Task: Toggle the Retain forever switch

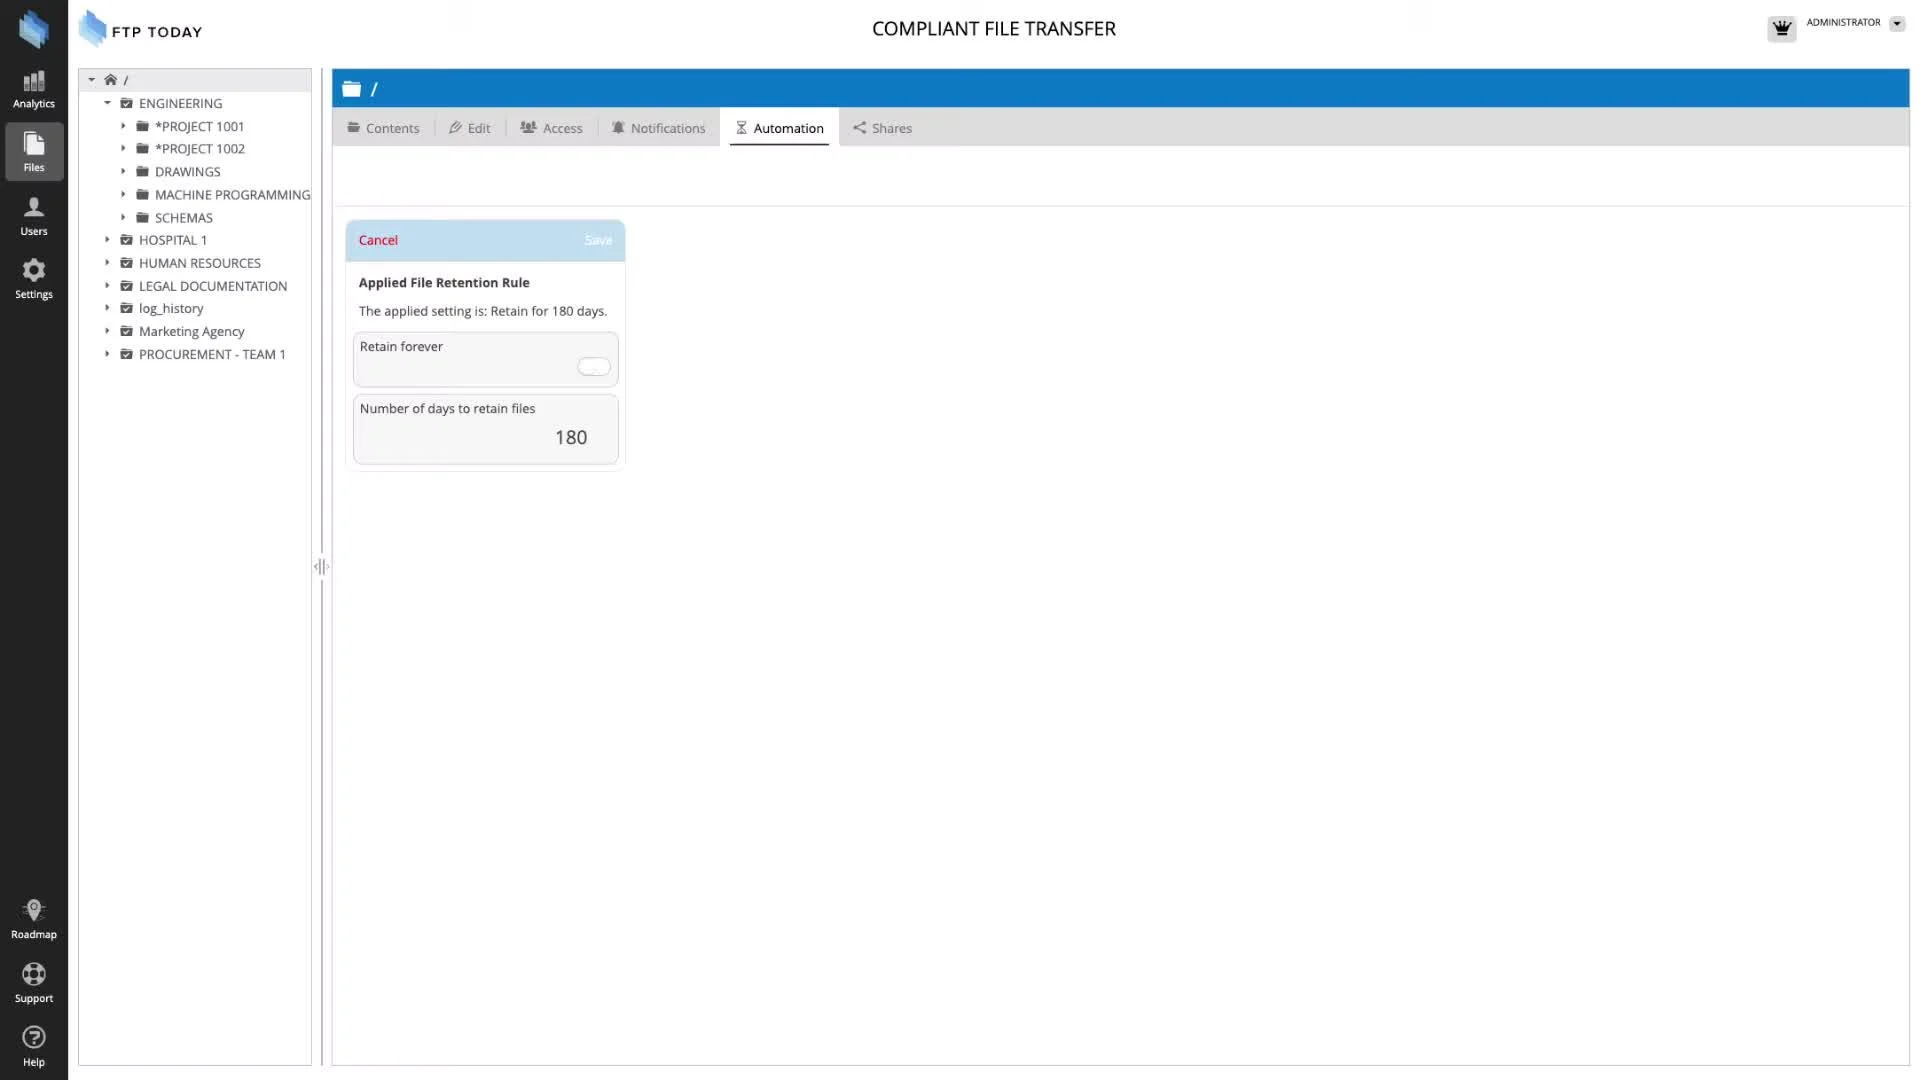Action: 593,367
